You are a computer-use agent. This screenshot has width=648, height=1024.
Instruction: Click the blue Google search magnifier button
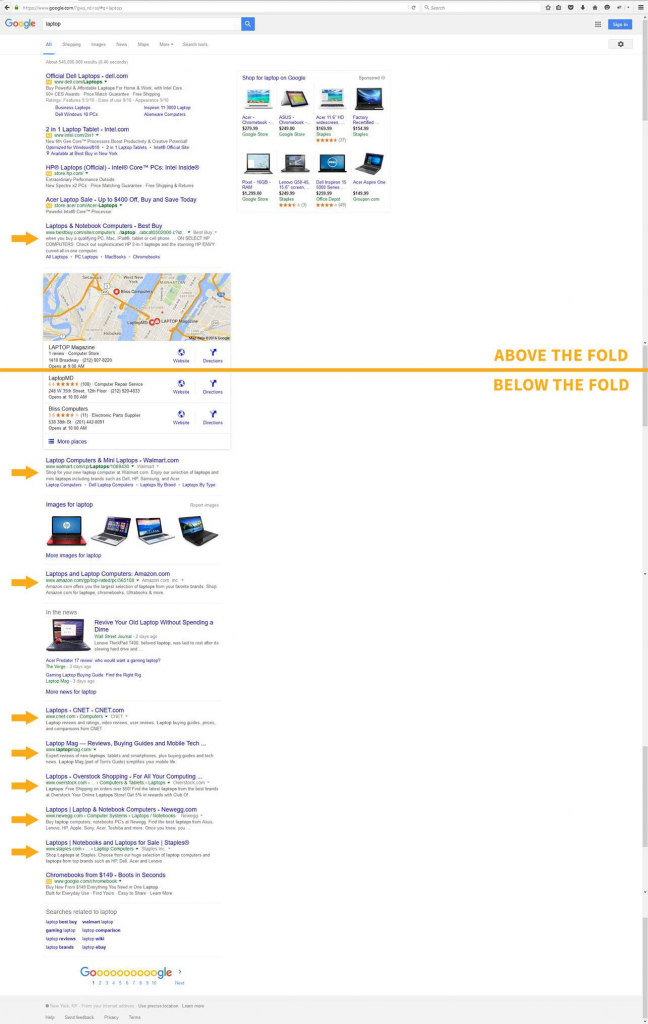click(248, 24)
